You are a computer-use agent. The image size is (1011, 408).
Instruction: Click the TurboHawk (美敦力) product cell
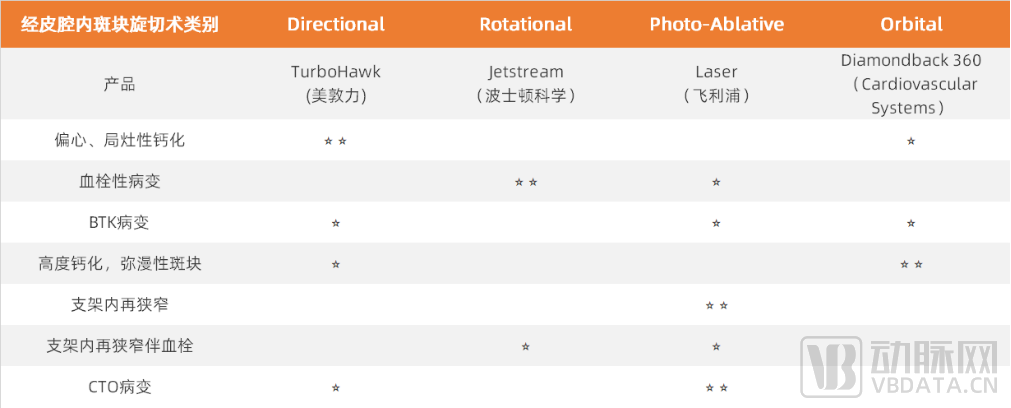coord(336,84)
